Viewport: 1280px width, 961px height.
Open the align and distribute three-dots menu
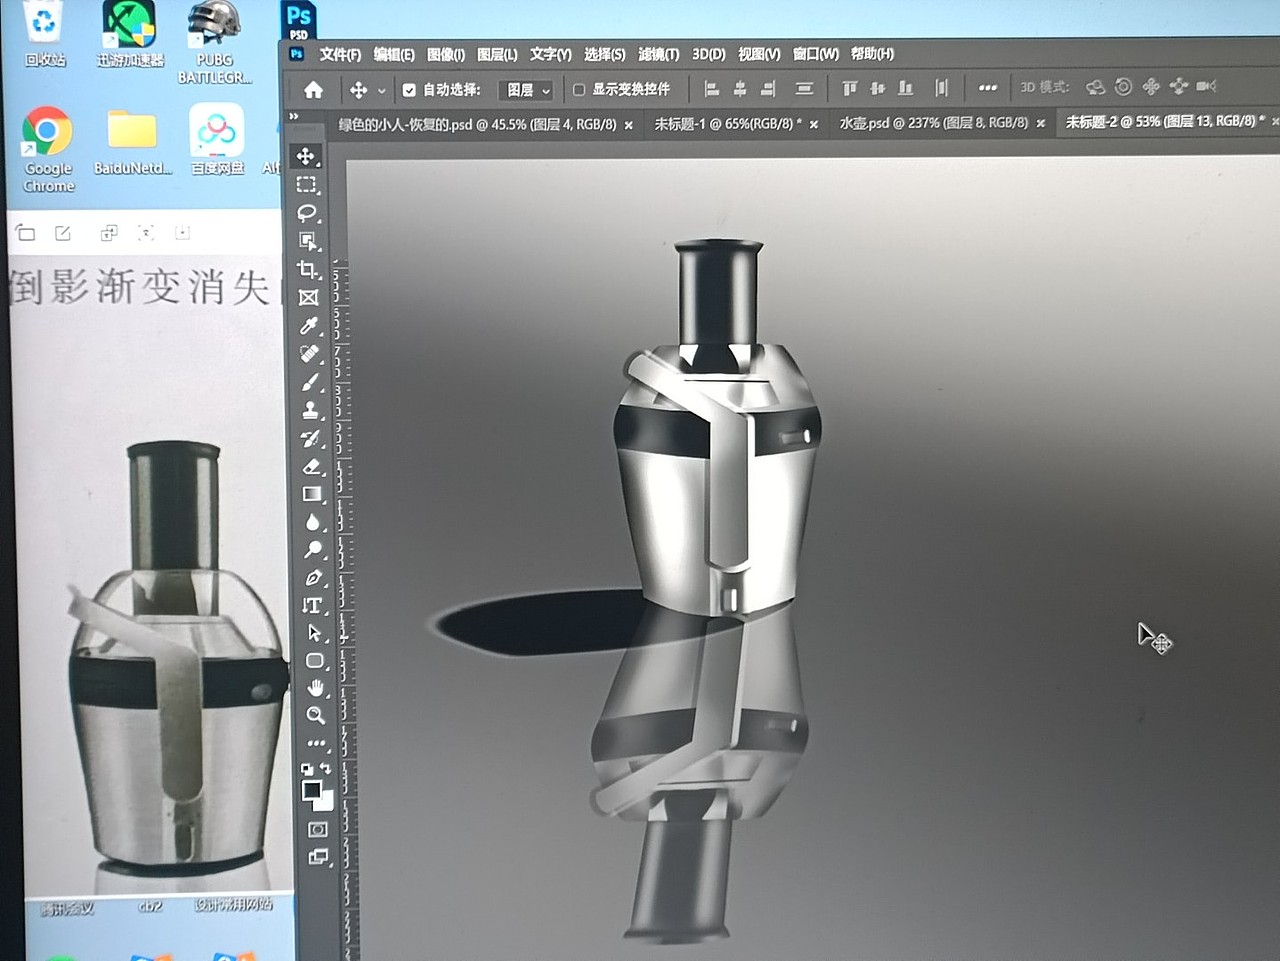pyautogui.click(x=988, y=88)
